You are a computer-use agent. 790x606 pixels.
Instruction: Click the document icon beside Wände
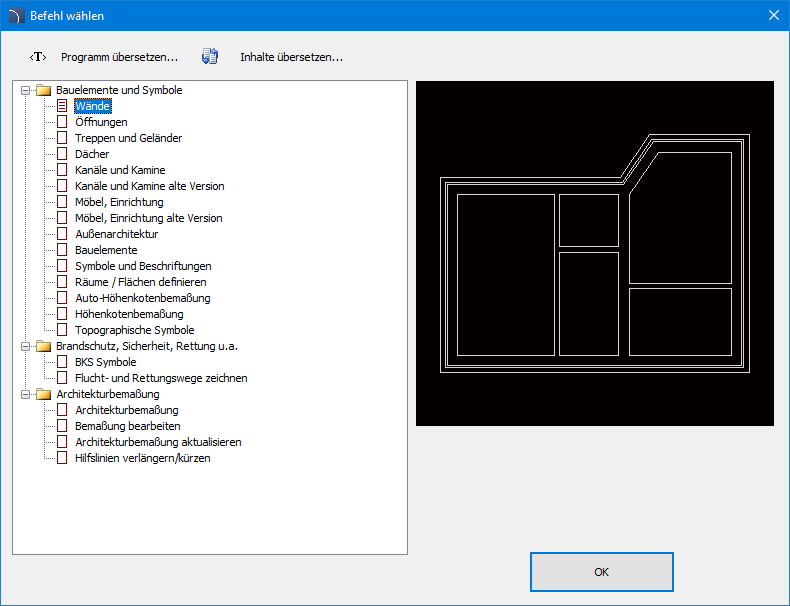click(62, 106)
